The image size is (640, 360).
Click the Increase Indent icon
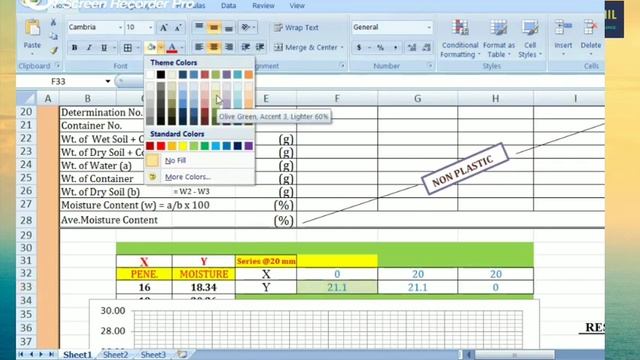(260, 47)
